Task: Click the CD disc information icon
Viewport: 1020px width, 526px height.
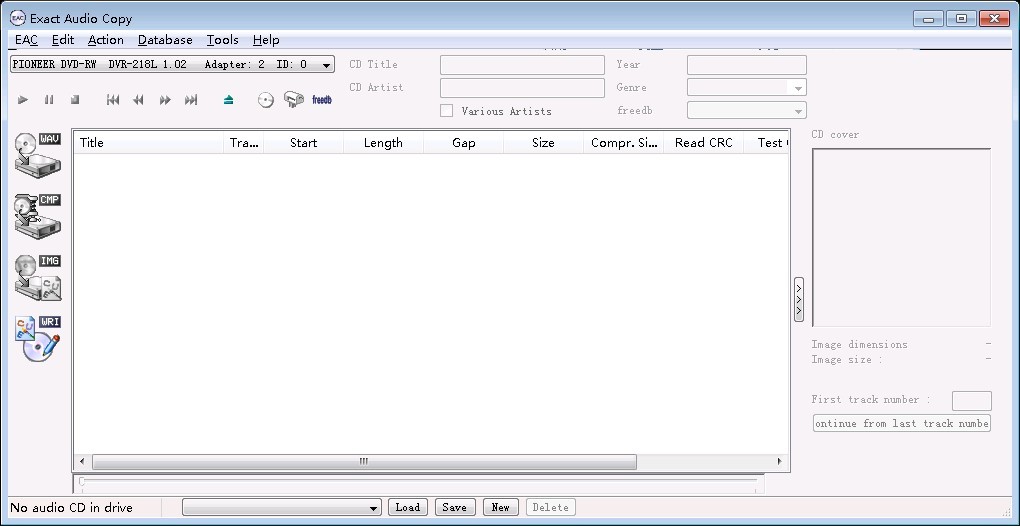Action: coord(265,100)
